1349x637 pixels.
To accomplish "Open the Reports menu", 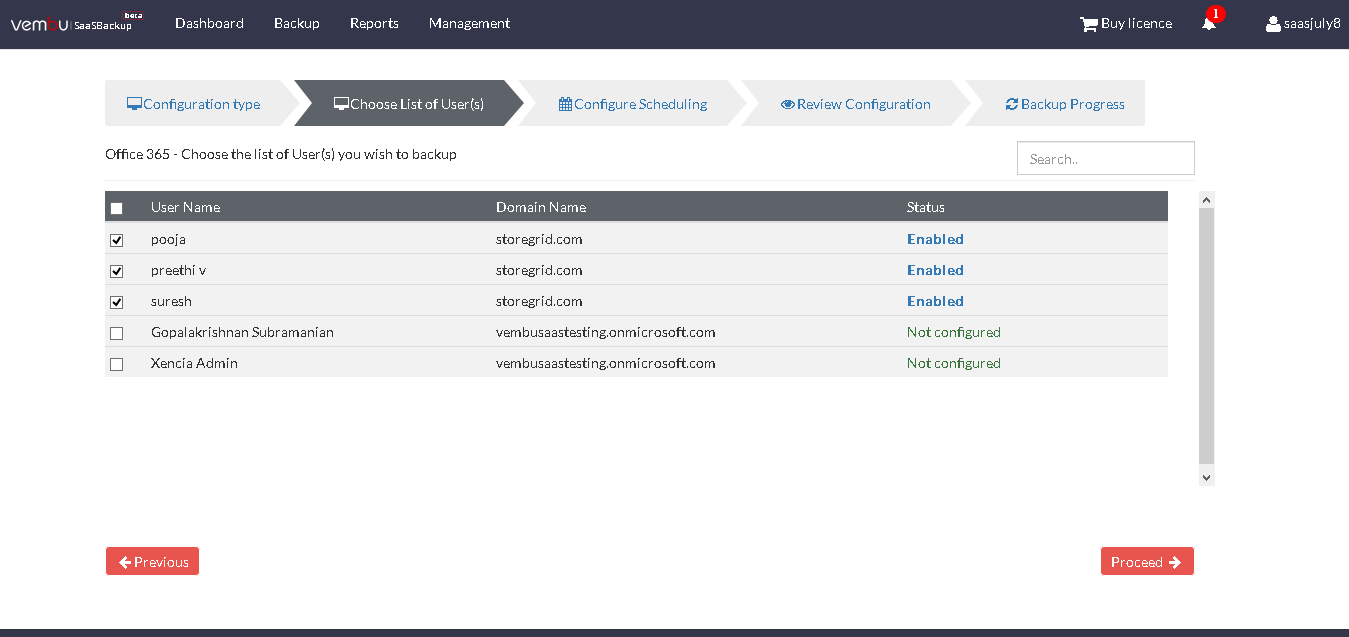I will pyautogui.click(x=374, y=23).
